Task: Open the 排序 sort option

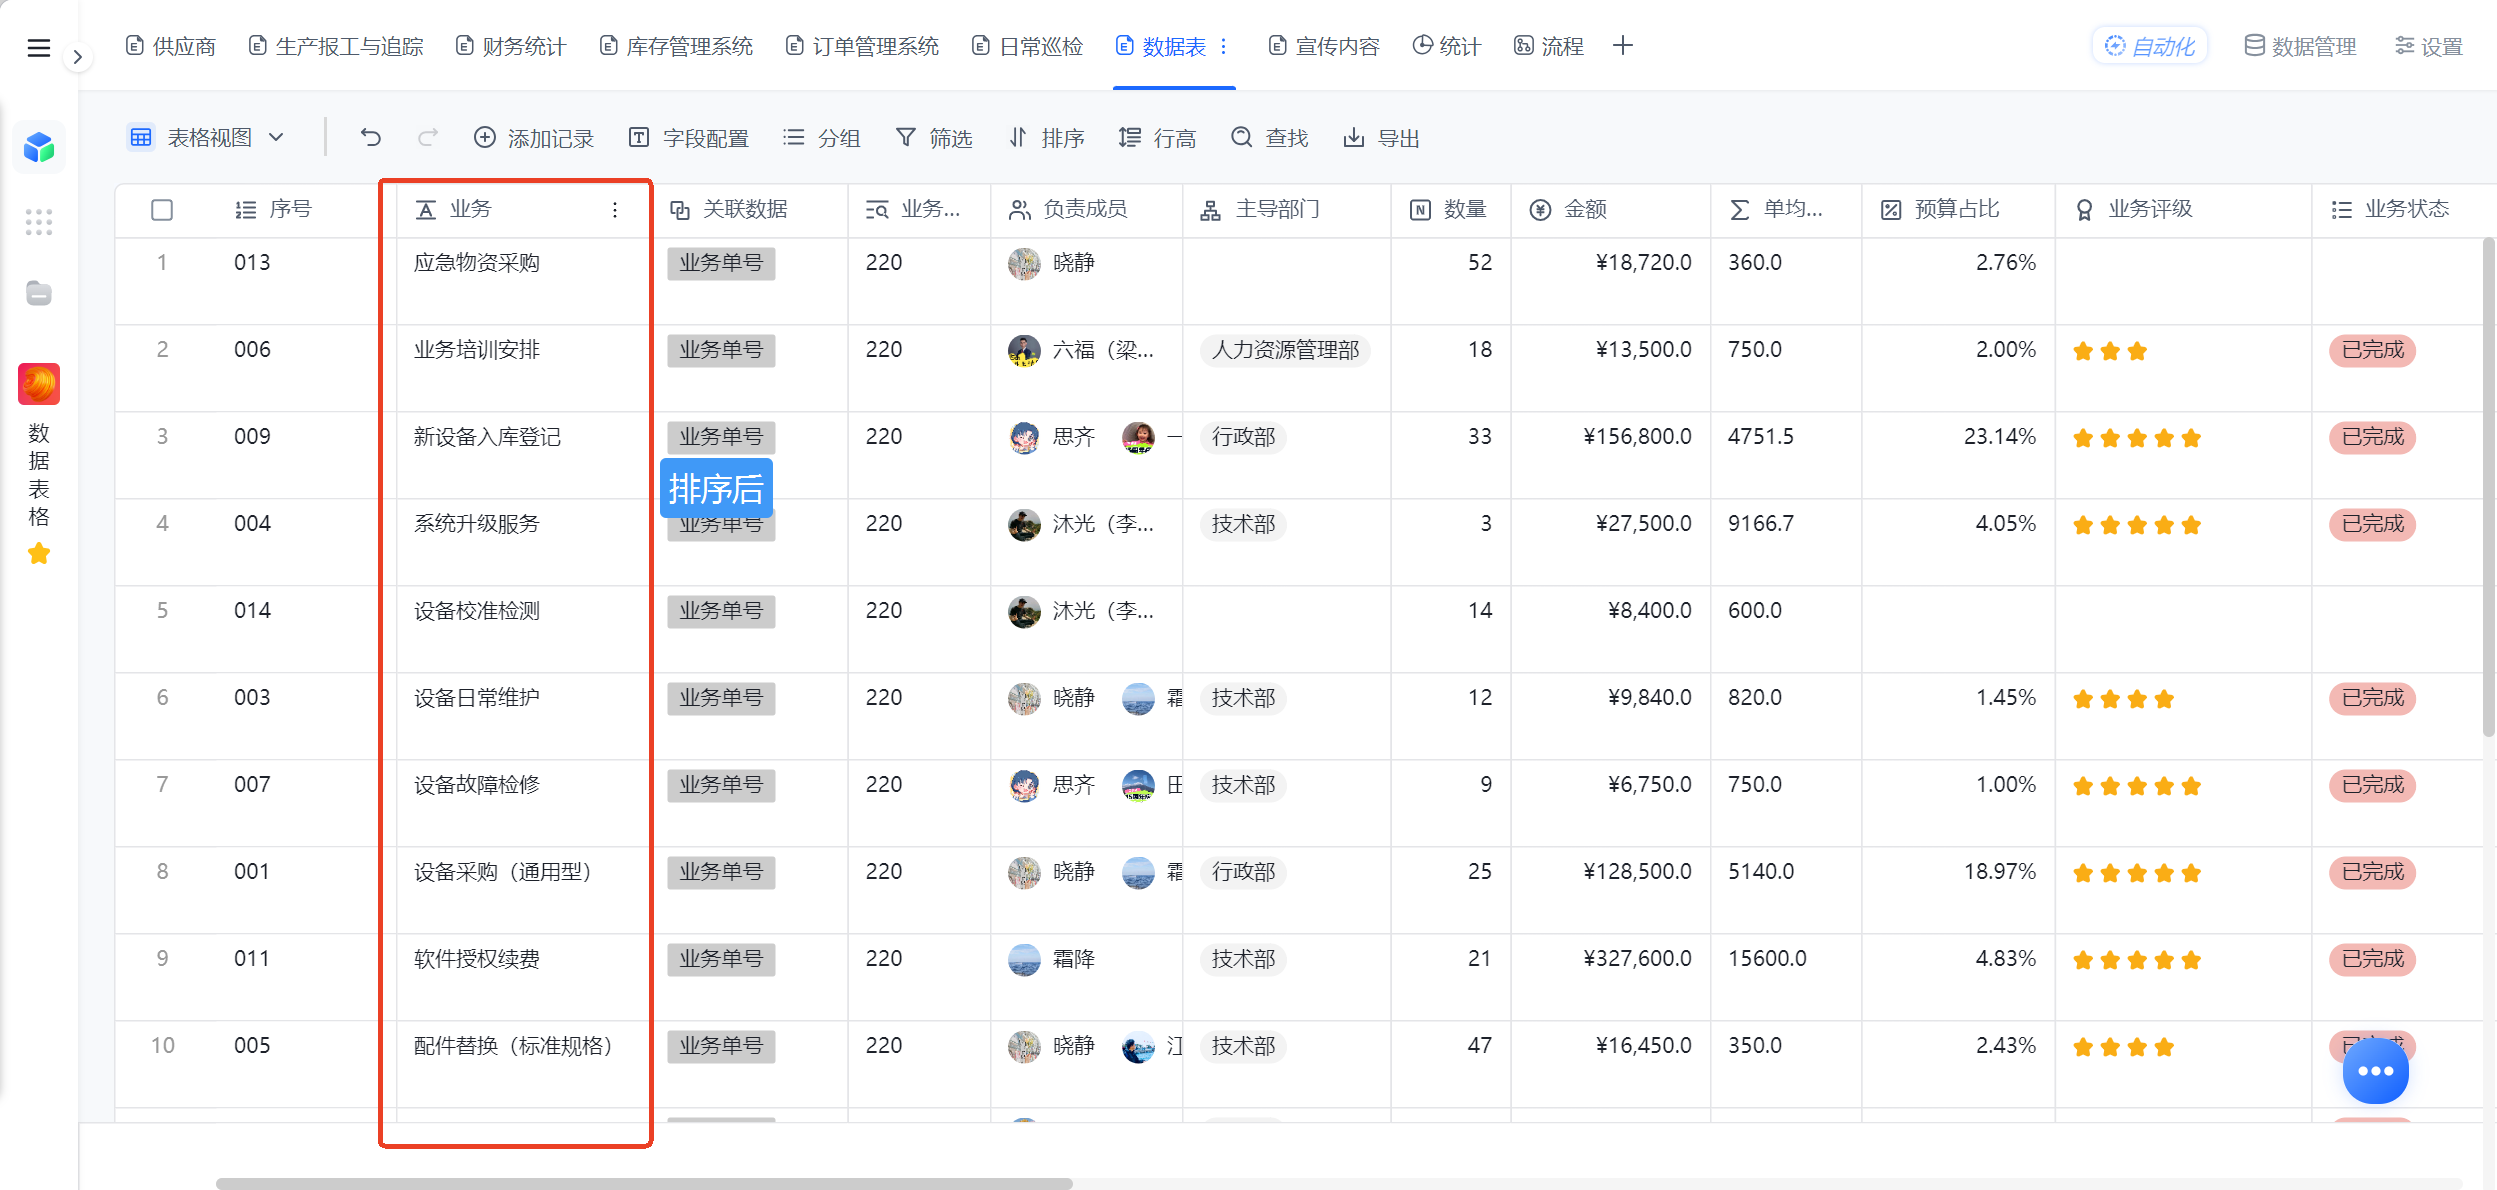Action: pyautogui.click(x=1046, y=138)
